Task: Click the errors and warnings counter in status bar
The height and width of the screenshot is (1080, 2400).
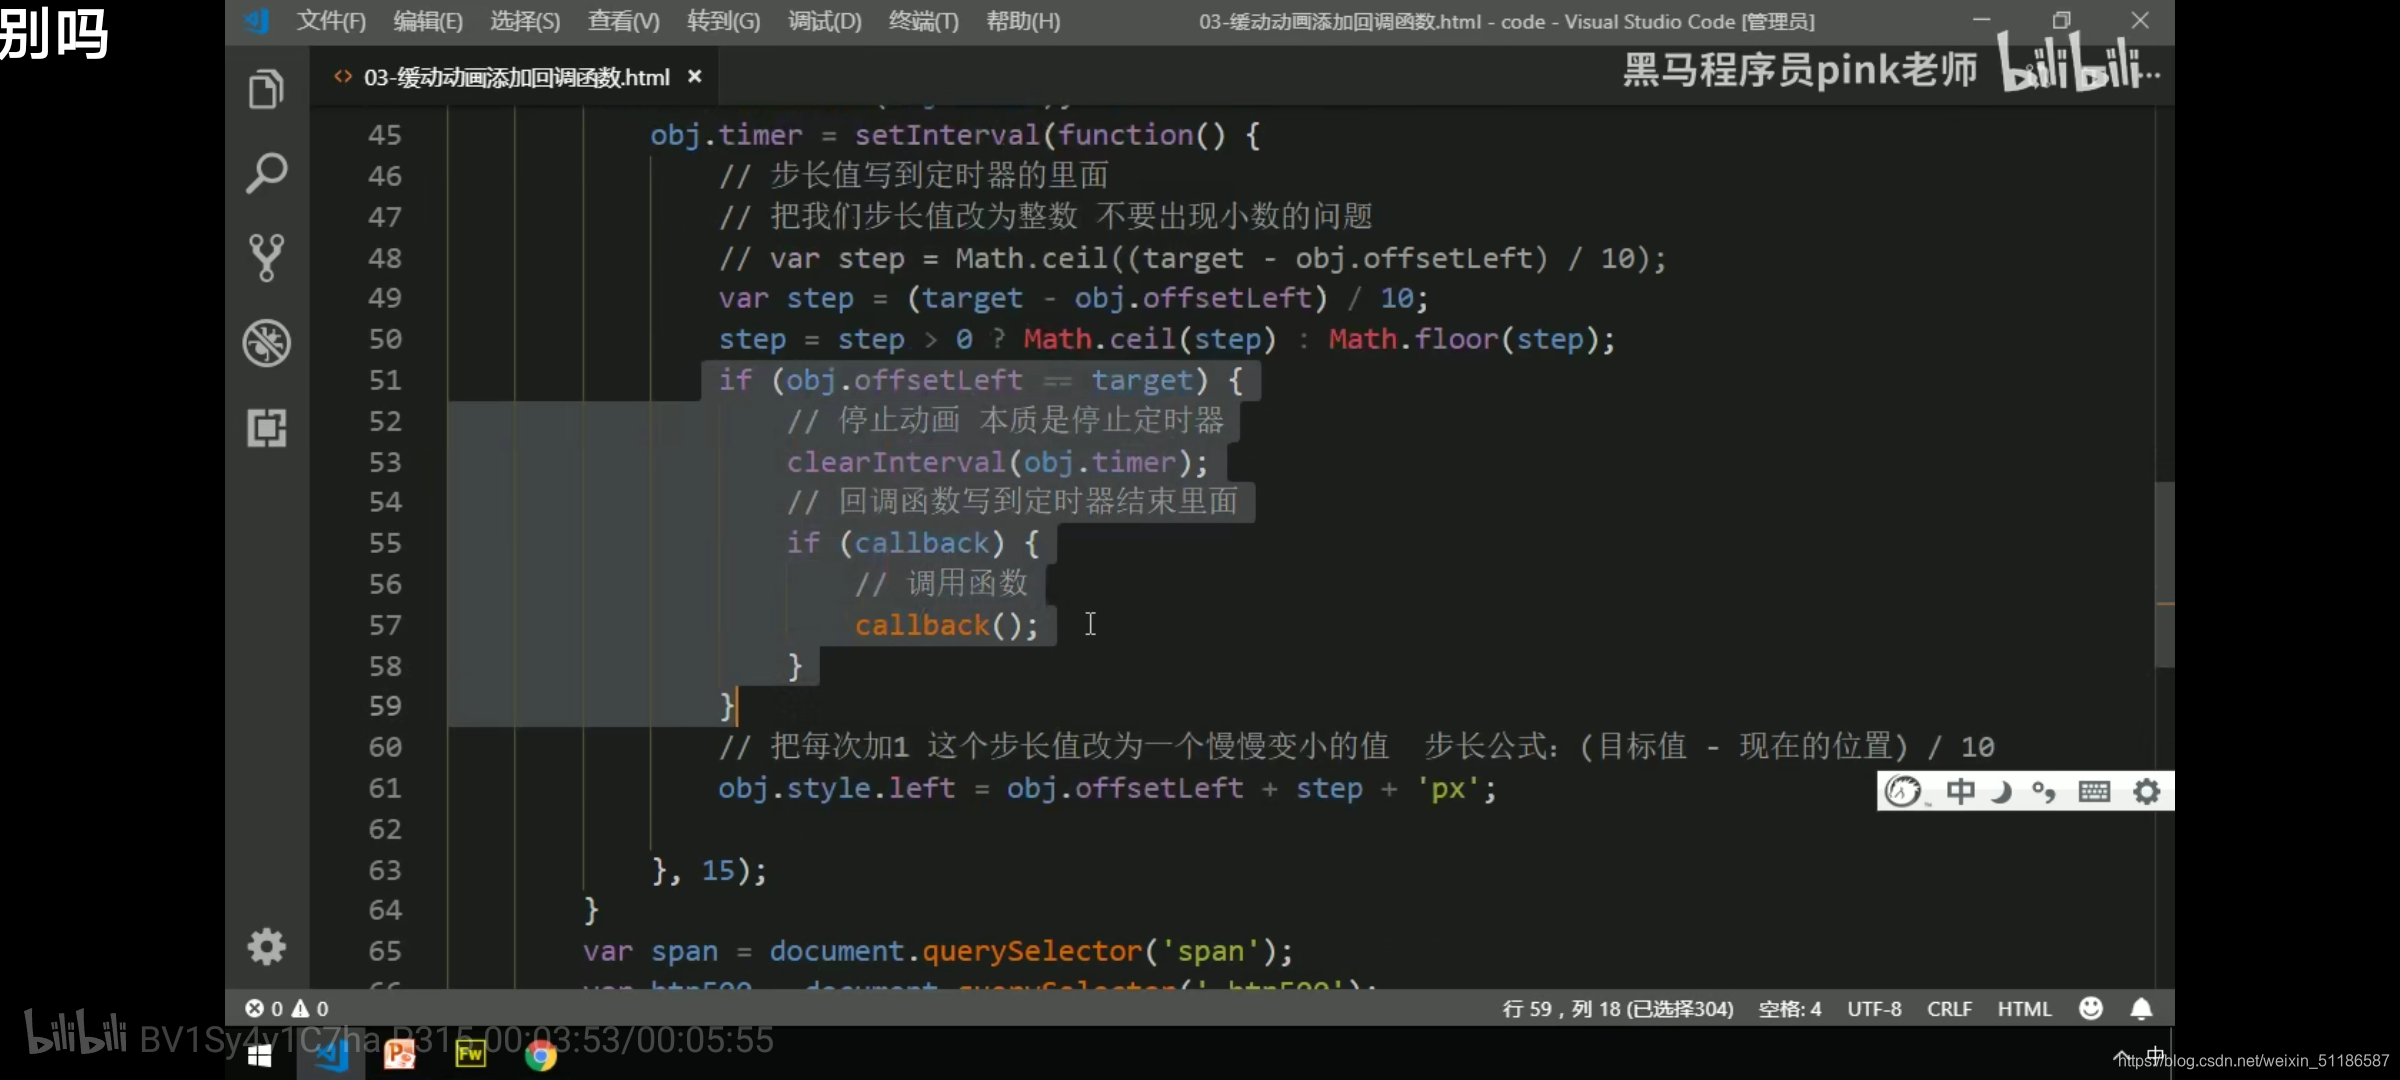Action: [x=287, y=1009]
